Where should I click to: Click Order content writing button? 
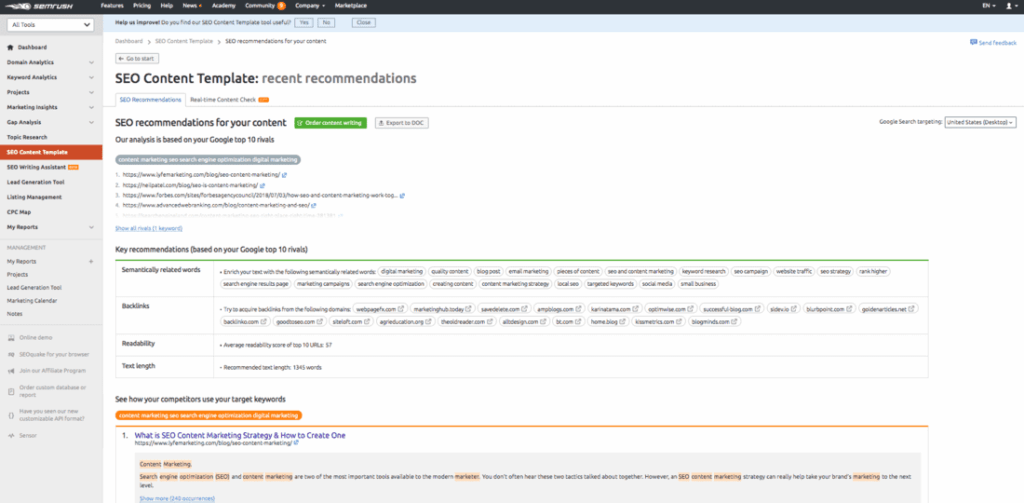pos(330,123)
